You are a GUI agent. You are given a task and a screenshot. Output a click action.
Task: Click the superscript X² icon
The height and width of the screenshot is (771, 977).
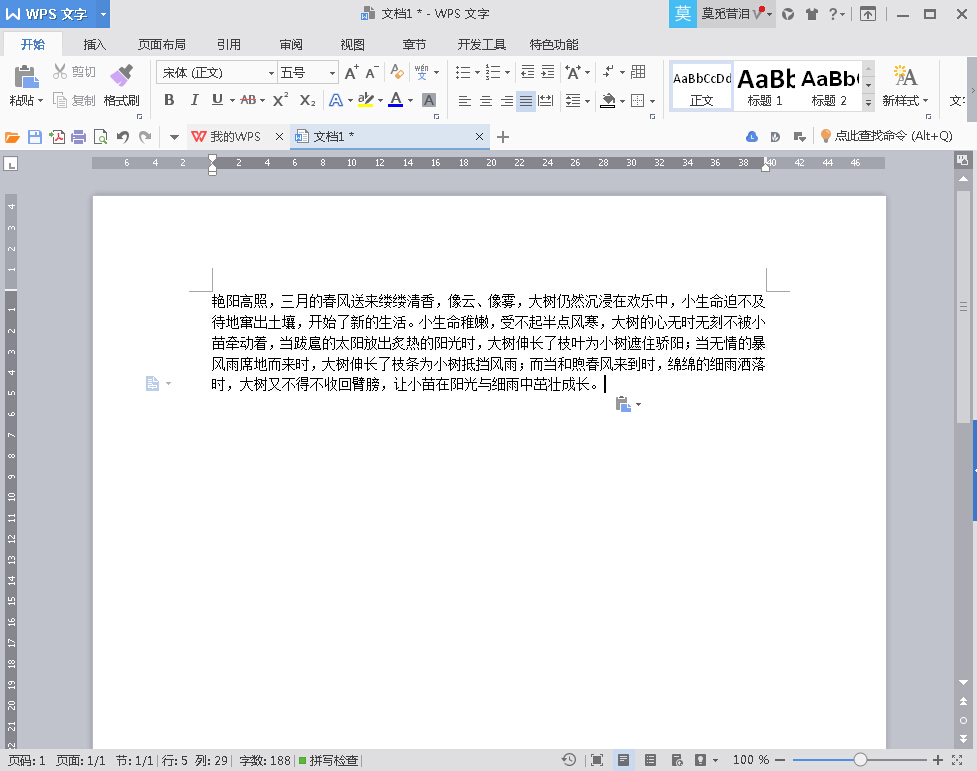point(280,100)
